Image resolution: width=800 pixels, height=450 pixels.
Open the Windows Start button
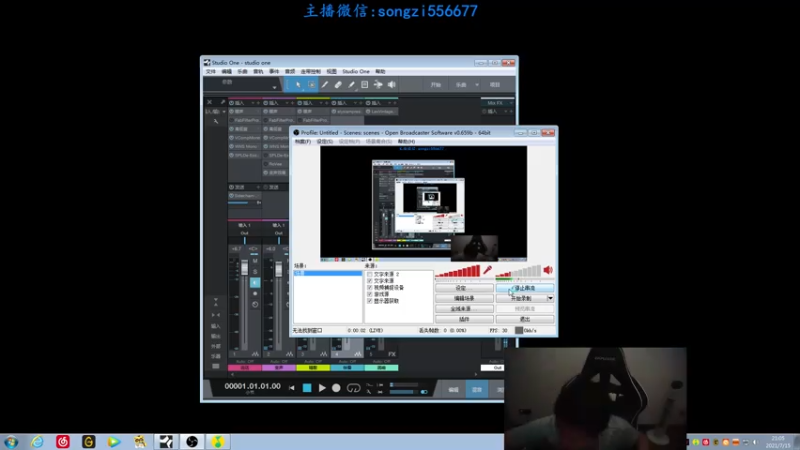[x=11, y=442]
